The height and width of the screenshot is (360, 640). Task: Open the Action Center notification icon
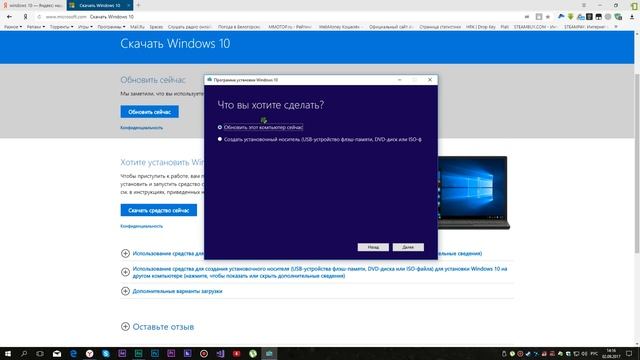(629, 353)
